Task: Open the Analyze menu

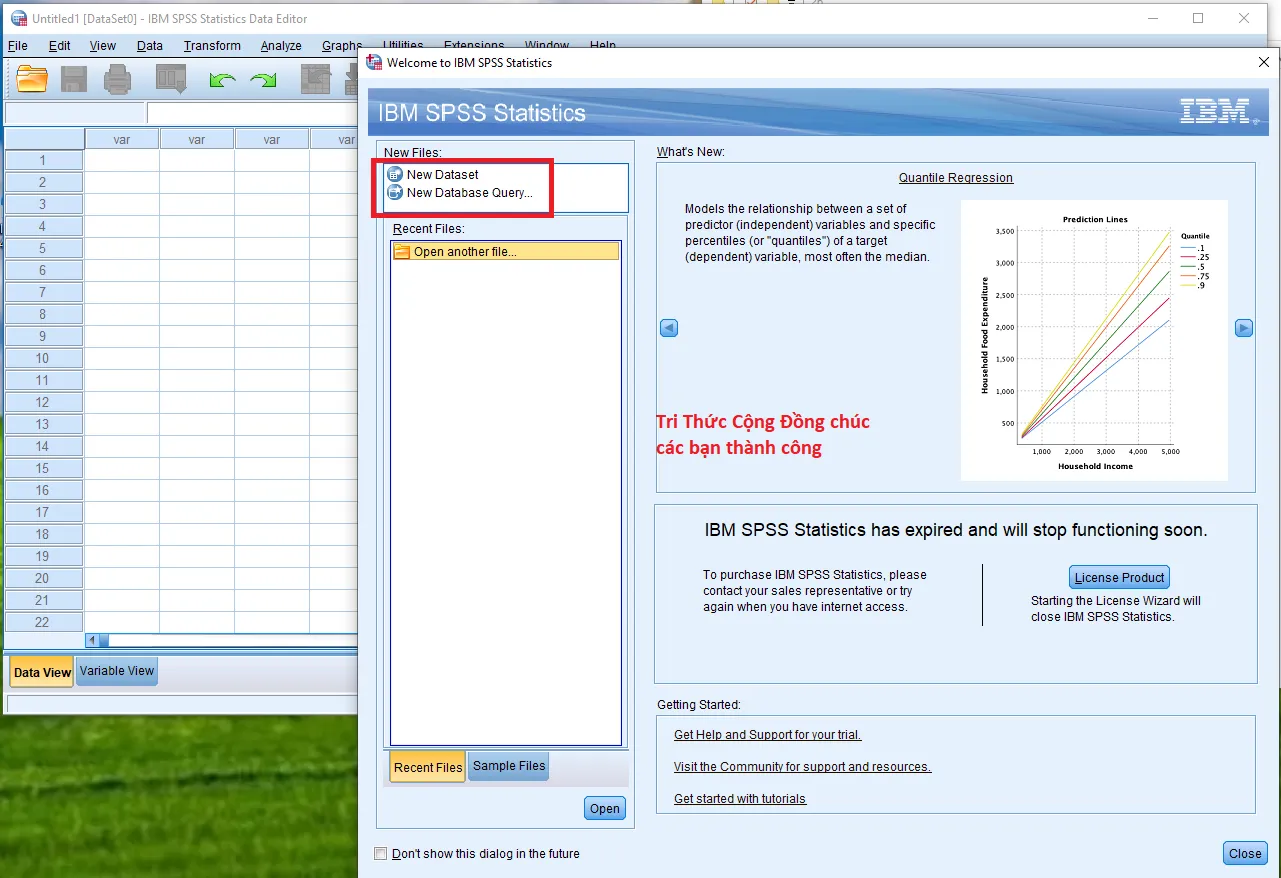Action: [x=281, y=45]
